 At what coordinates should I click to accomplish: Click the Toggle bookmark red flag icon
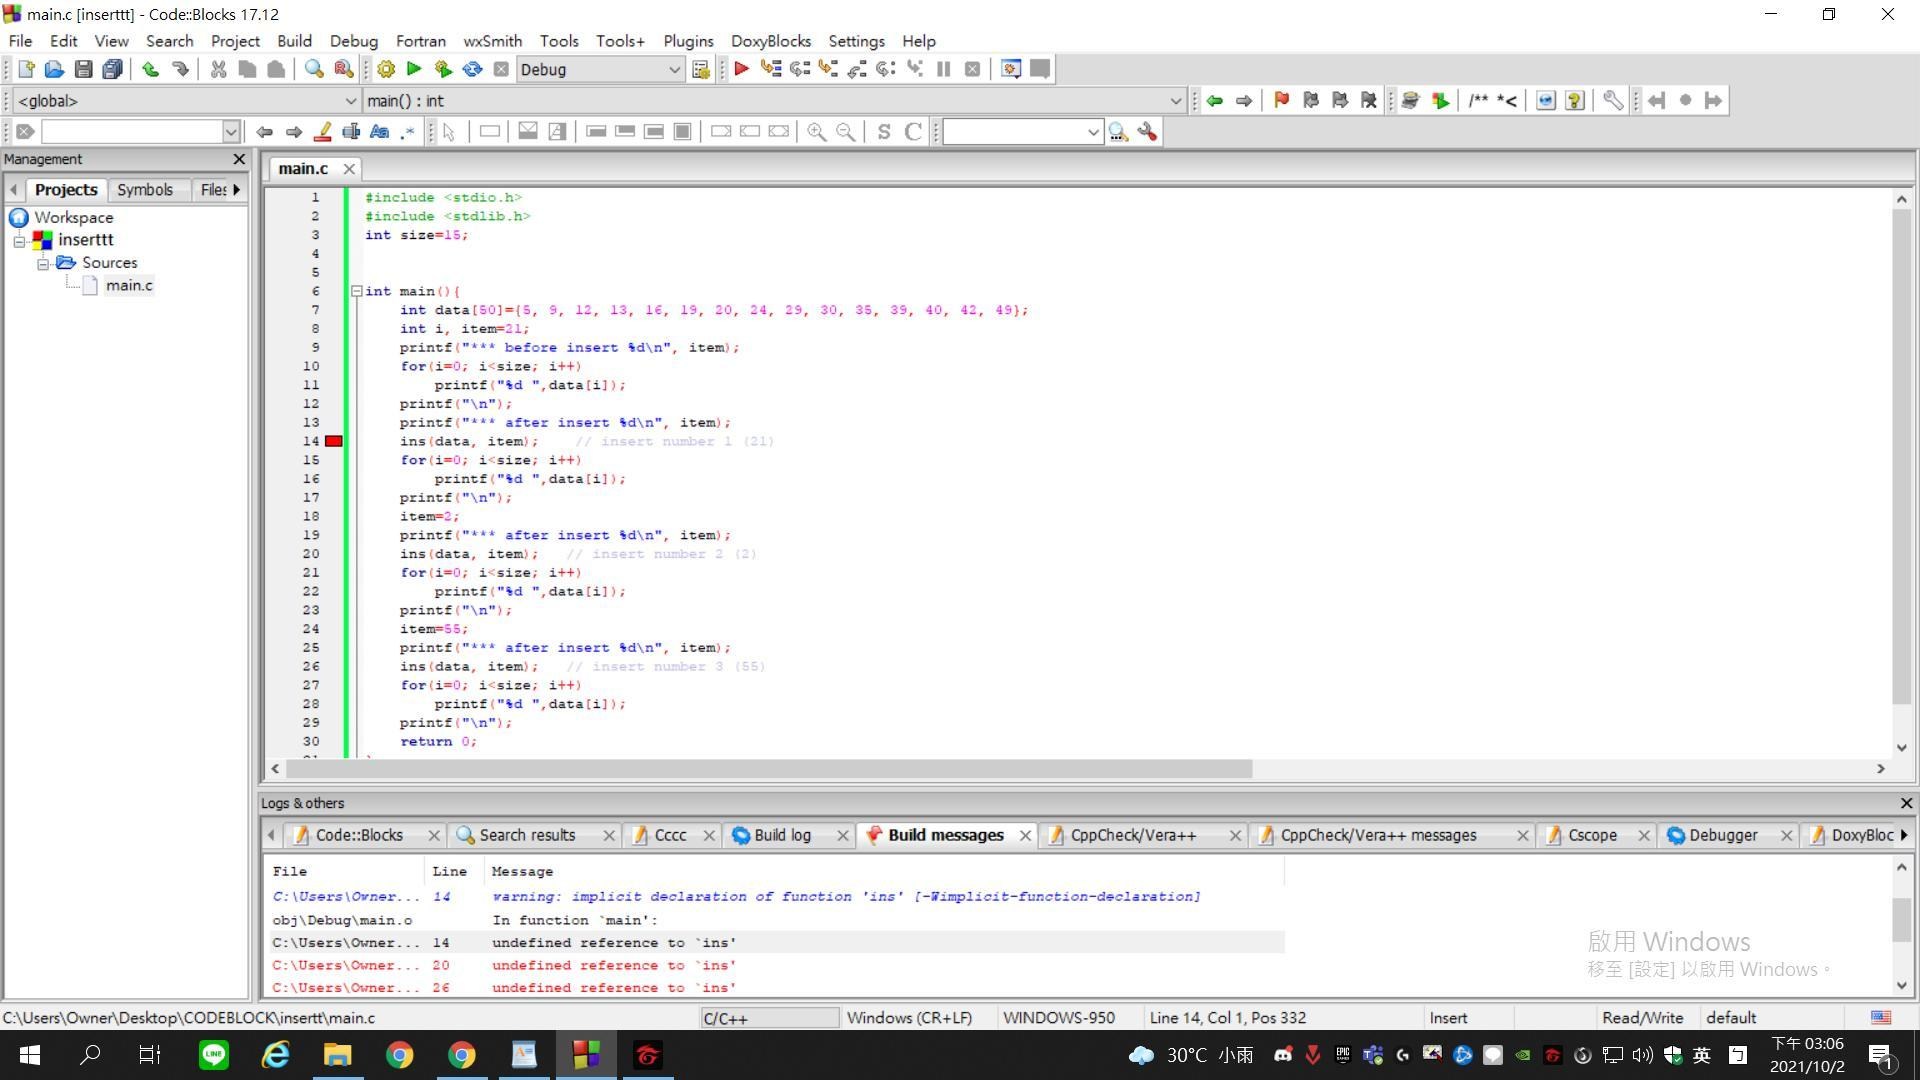click(x=1281, y=100)
